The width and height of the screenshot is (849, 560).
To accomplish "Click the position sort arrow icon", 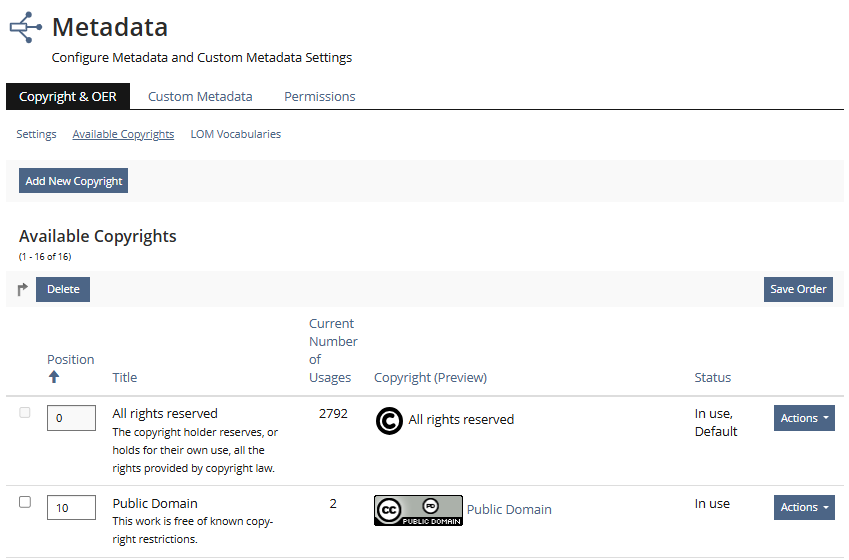I will [54, 377].
